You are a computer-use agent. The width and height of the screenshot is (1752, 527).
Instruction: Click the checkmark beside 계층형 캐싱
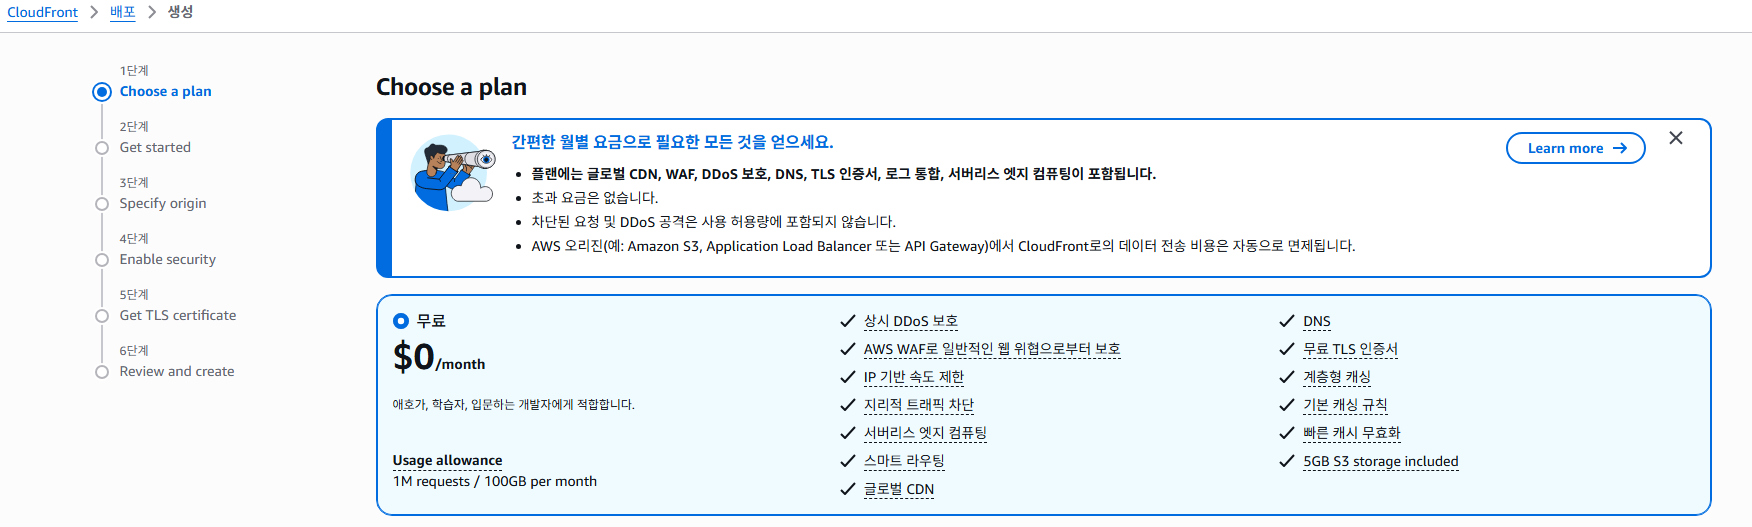pyautogui.click(x=1287, y=377)
